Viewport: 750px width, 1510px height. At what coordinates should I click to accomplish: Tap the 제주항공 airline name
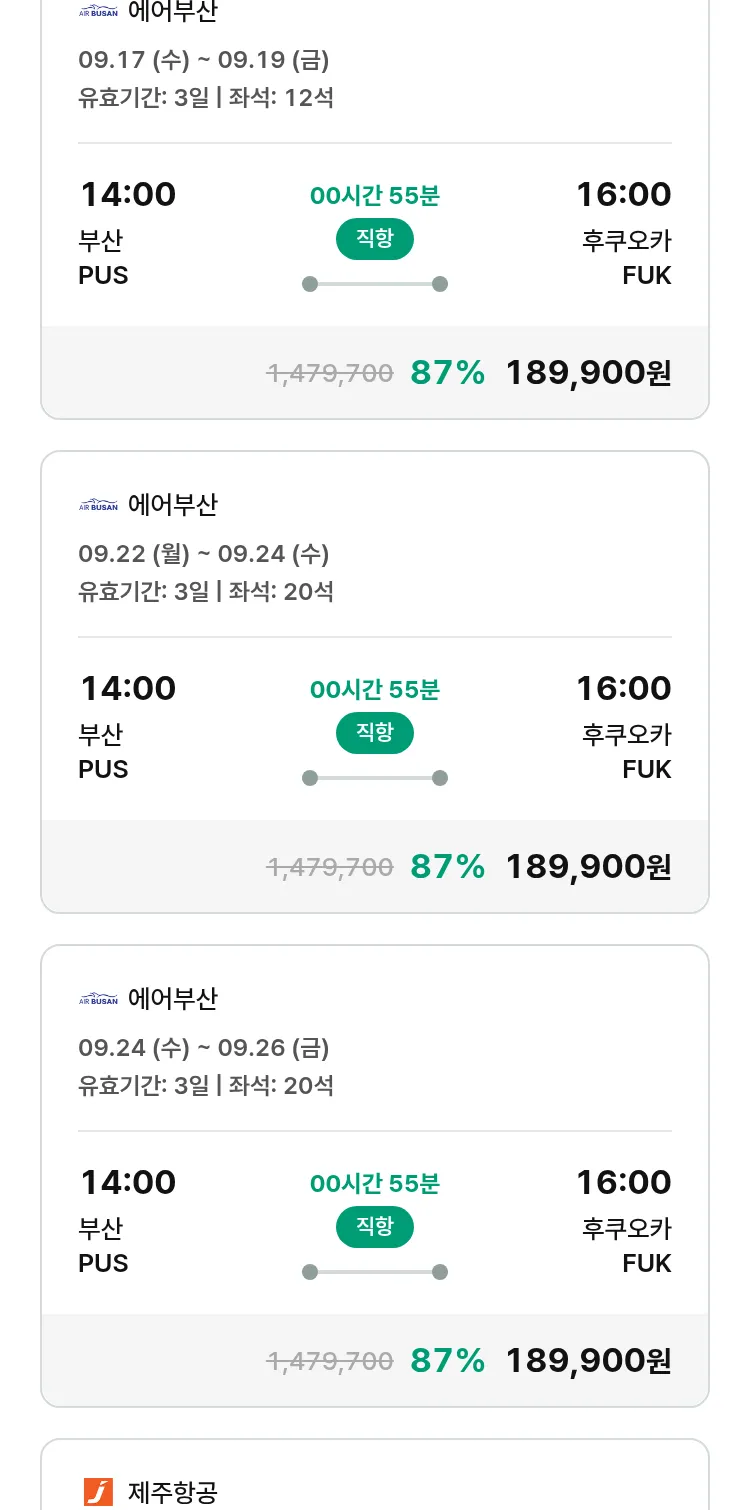[173, 1492]
